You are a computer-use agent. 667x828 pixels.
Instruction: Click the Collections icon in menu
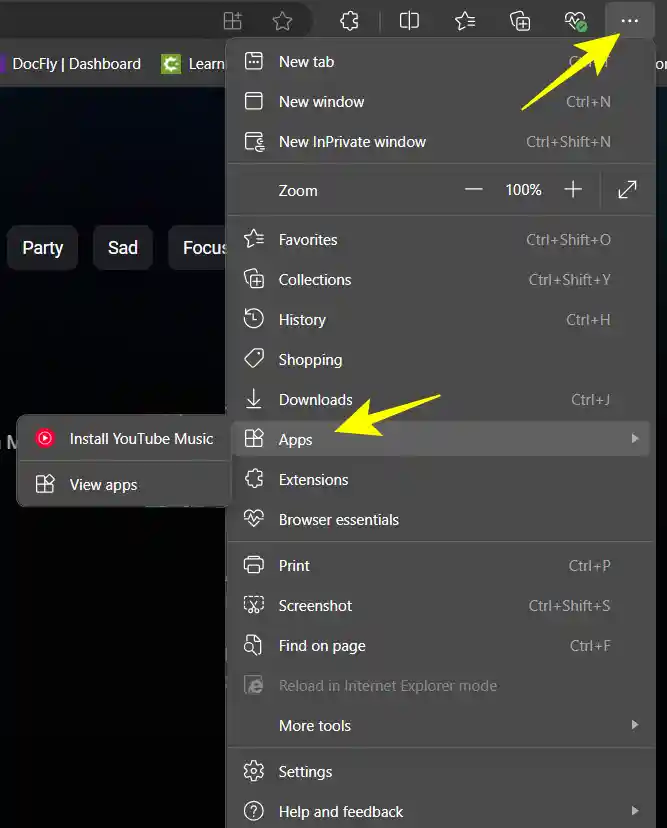tap(254, 278)
